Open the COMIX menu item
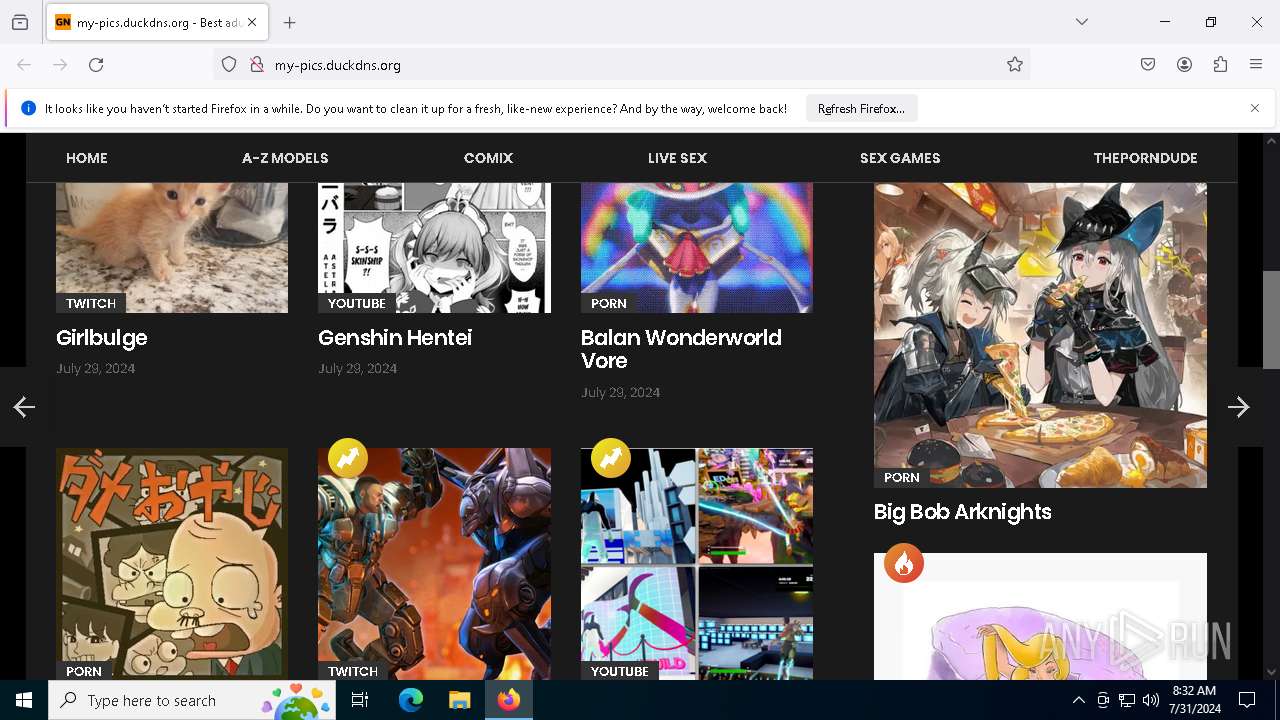 coord(488,158)
